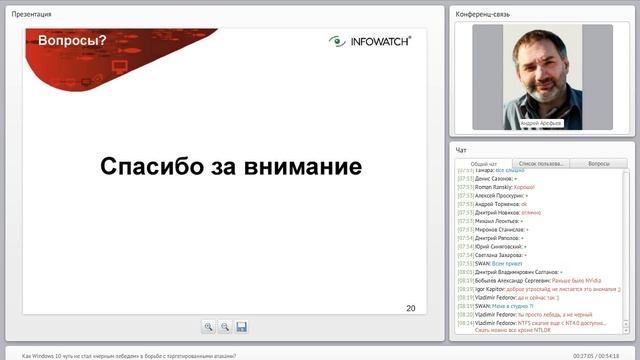Select Vladimir Fedorov's да и сейчас так message
This screenshot has height=360, width=640.
pos(509,298)
